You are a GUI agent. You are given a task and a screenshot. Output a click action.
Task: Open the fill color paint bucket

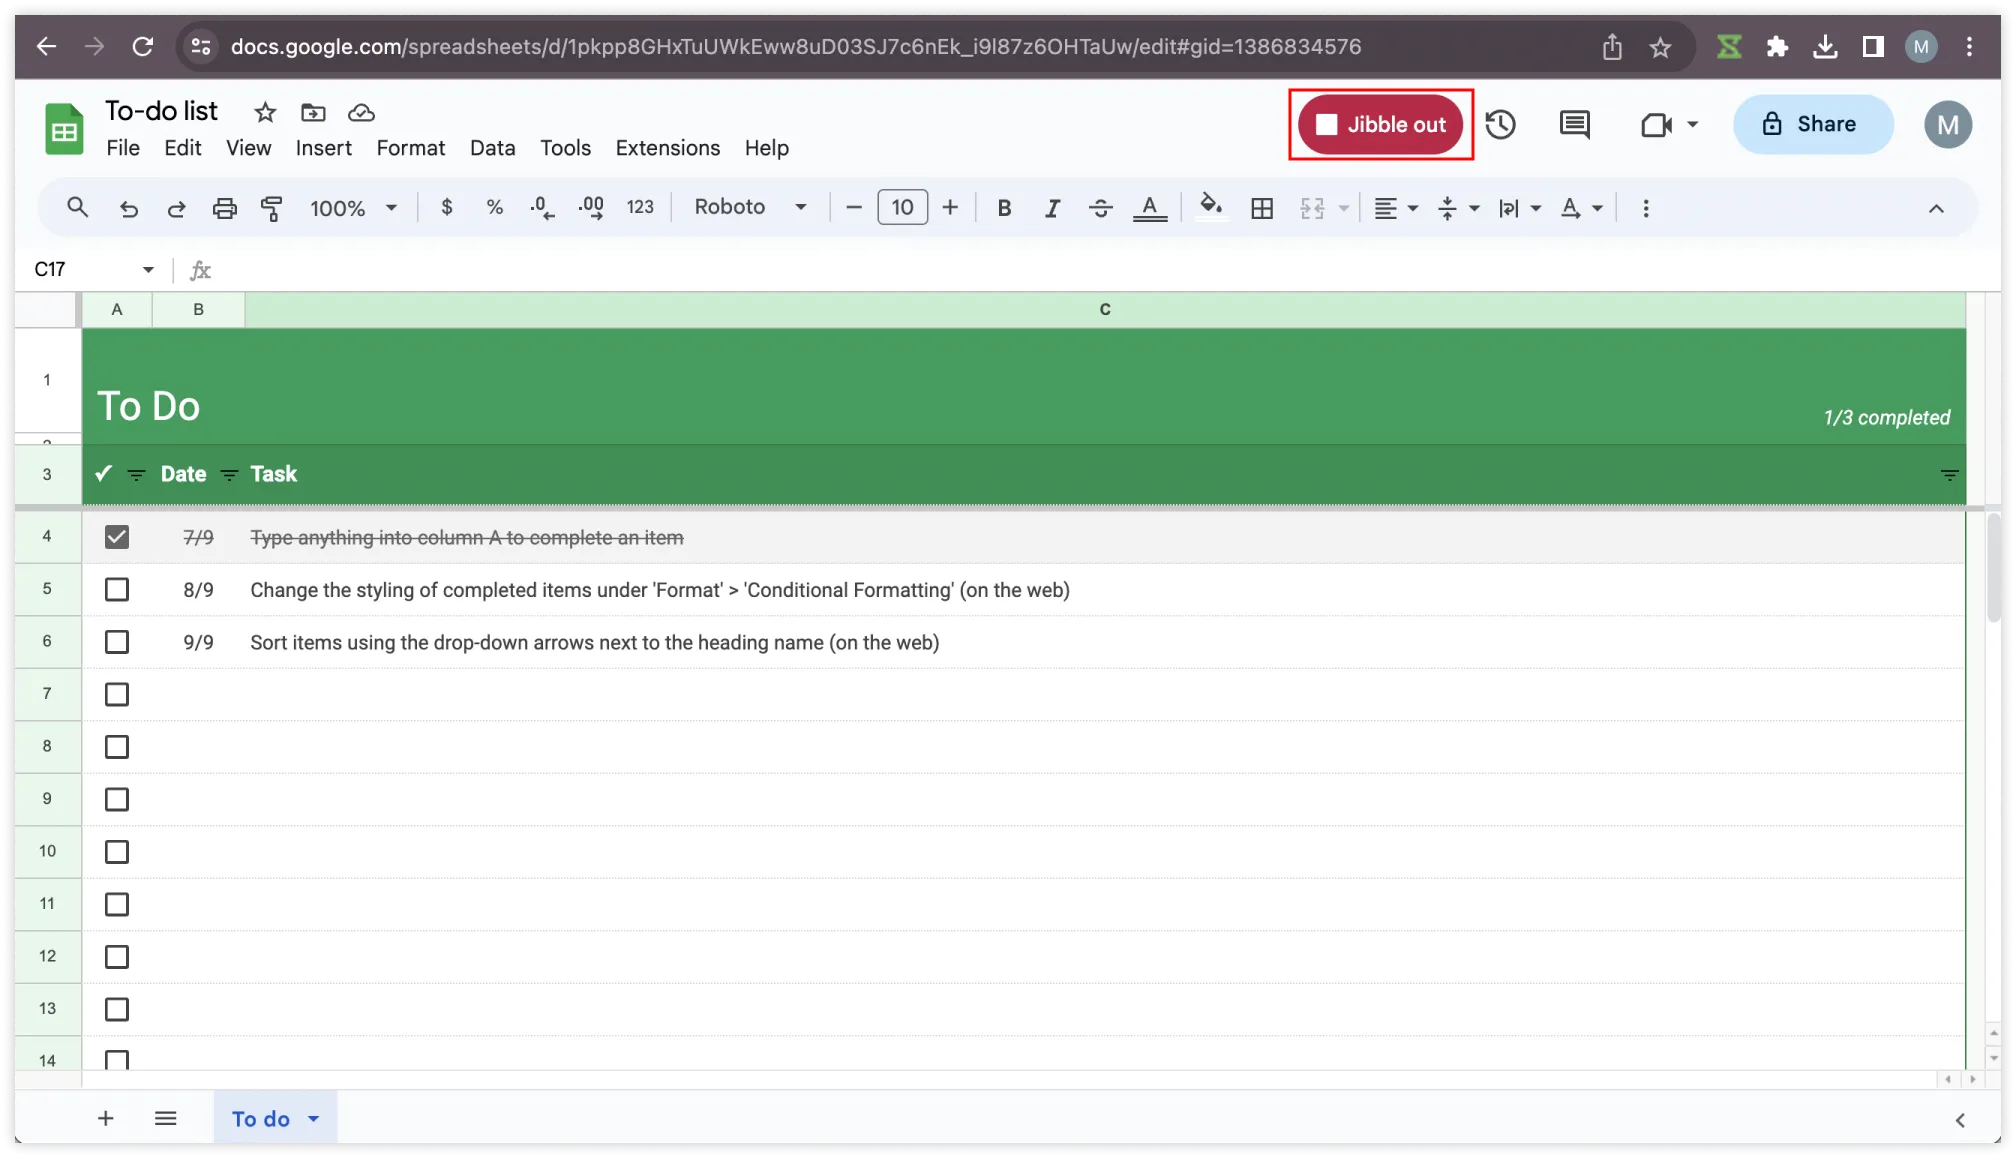tap(1210, 207)
